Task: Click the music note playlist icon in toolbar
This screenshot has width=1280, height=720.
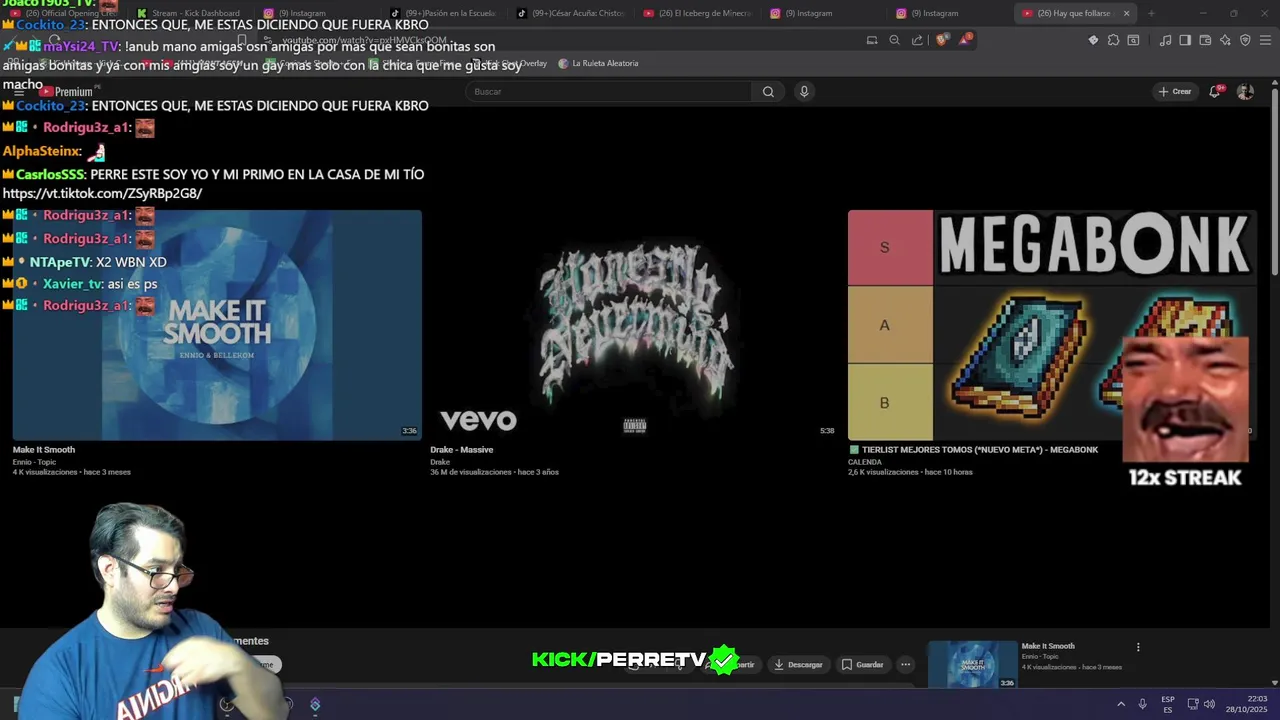Action: tap(1165, 40)
